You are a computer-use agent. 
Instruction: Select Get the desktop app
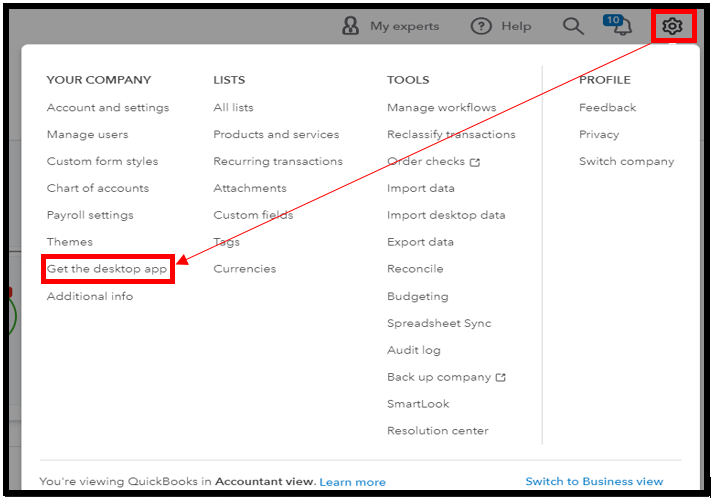pyautogui.click(x=107, y=269)
